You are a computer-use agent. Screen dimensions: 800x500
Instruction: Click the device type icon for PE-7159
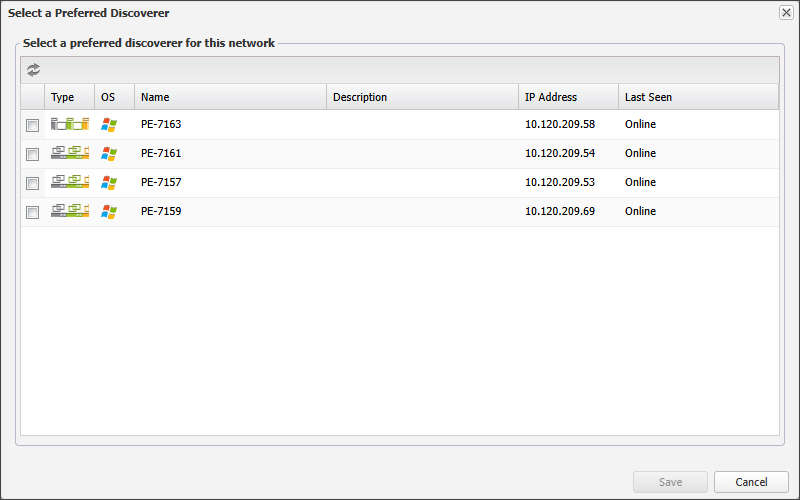click(x=70, y=212)
